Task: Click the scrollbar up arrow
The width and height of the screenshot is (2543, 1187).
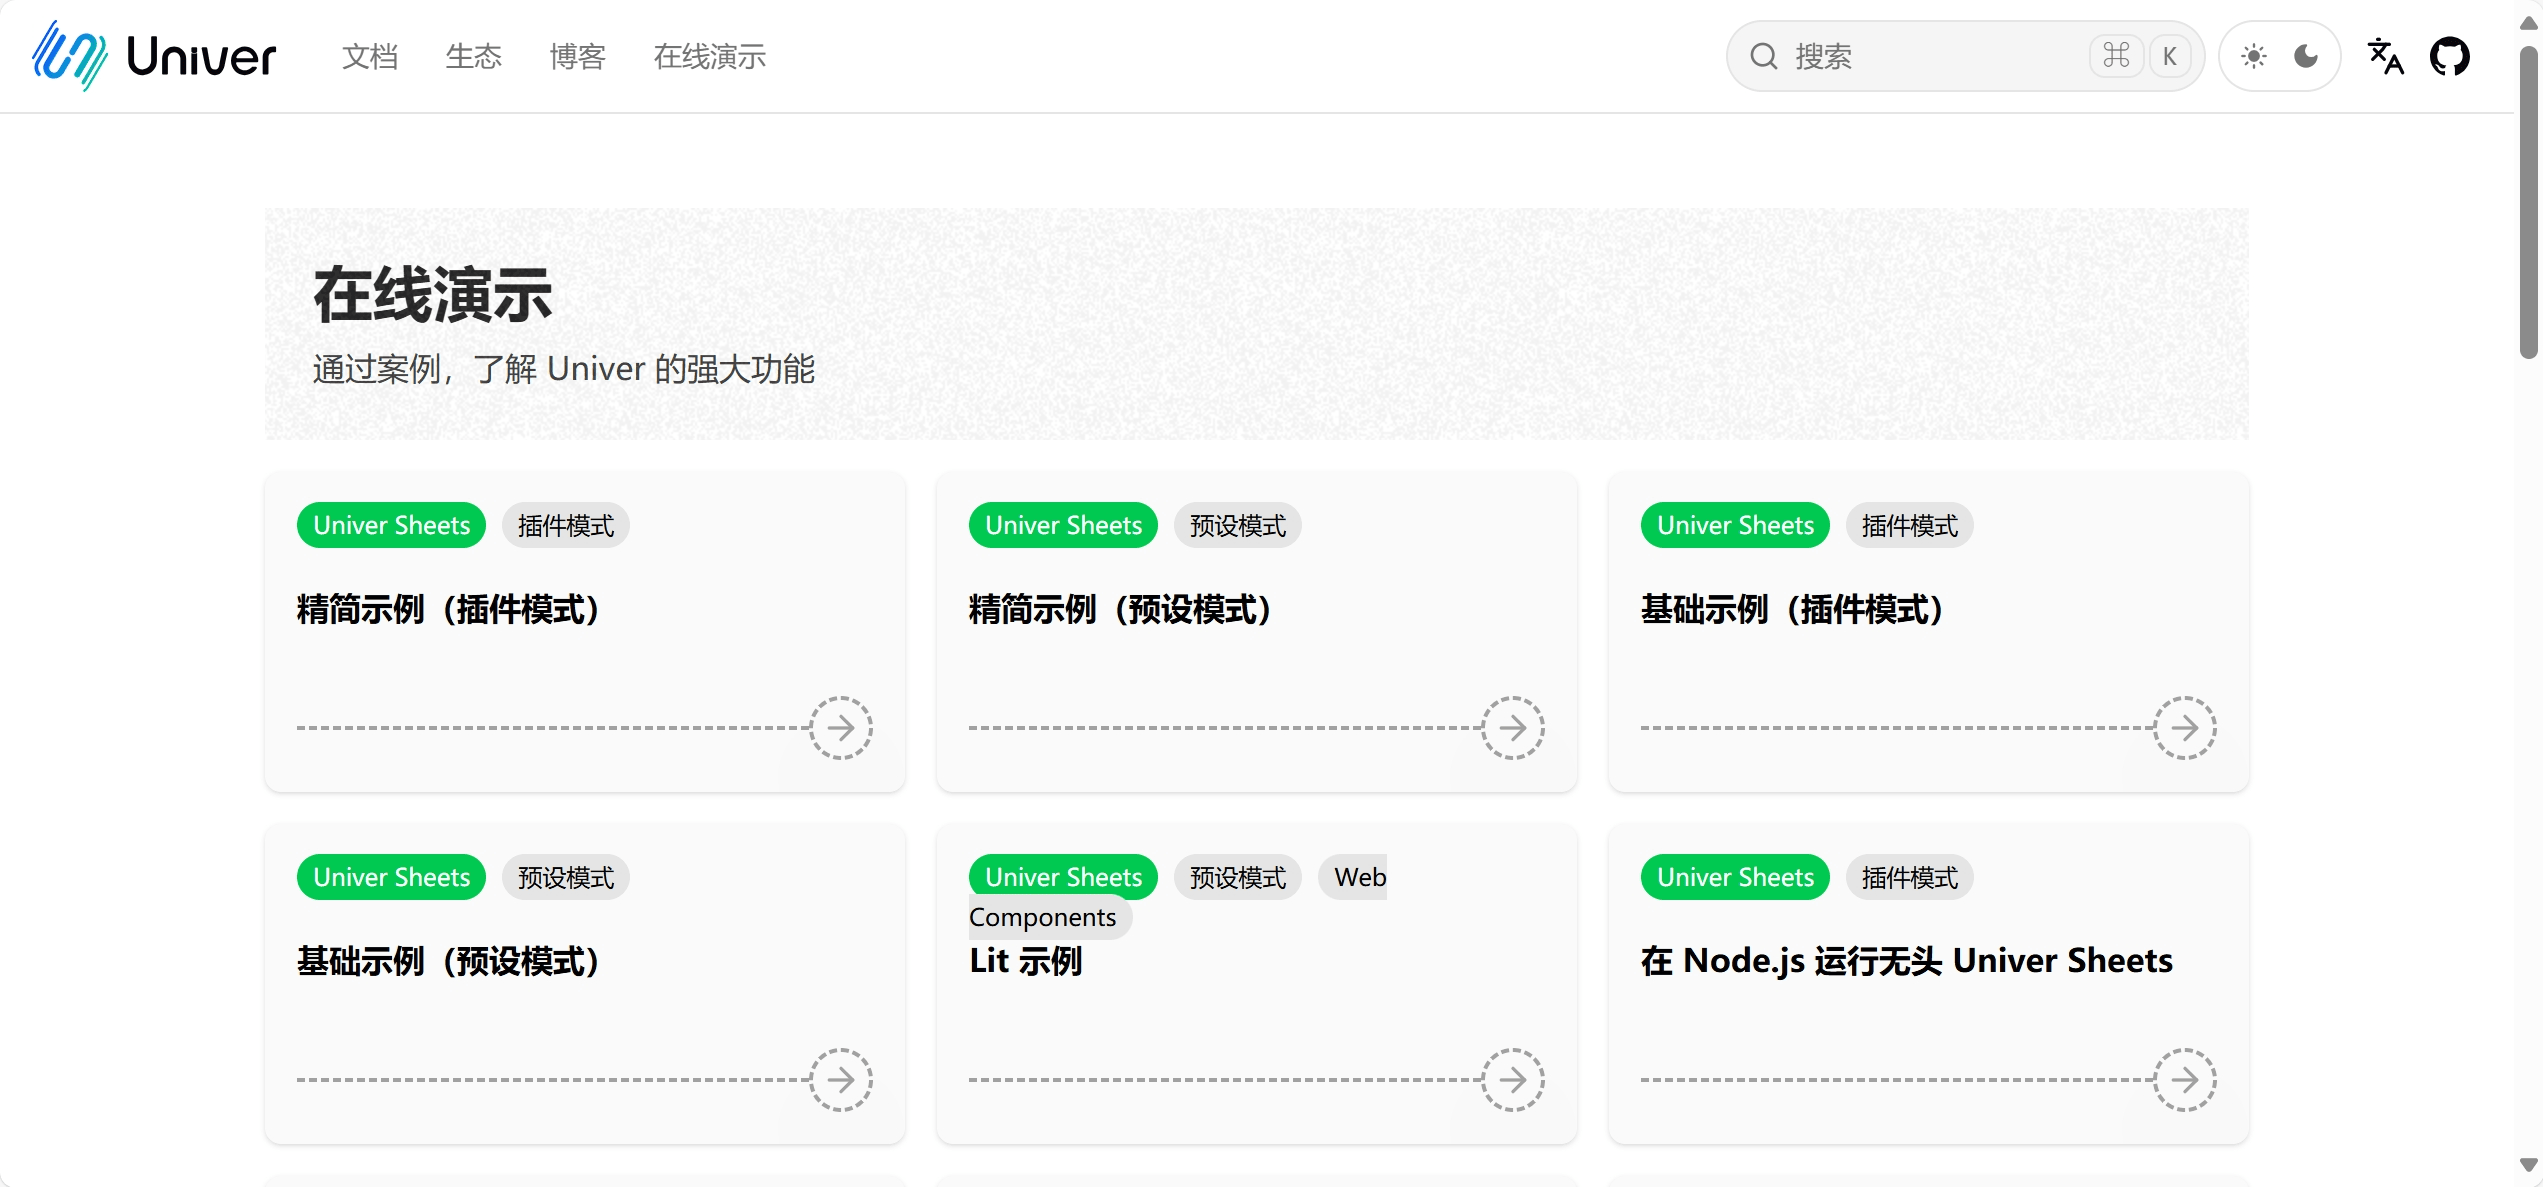Action: pos(2528,22)
